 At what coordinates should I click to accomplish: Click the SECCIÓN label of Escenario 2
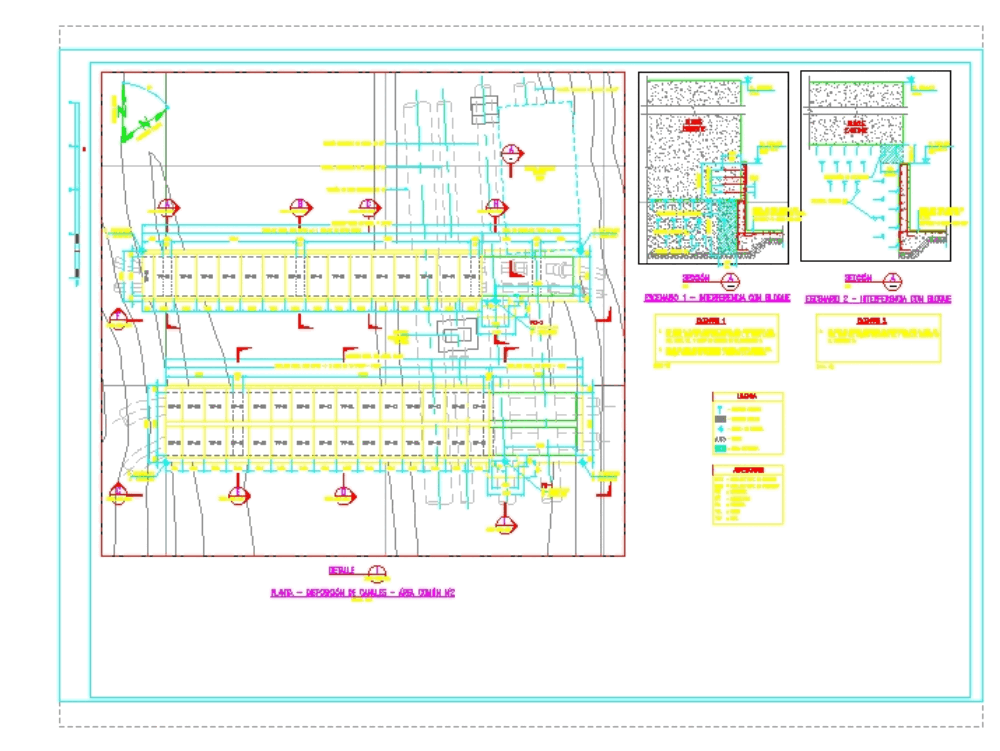click(857, 279)
